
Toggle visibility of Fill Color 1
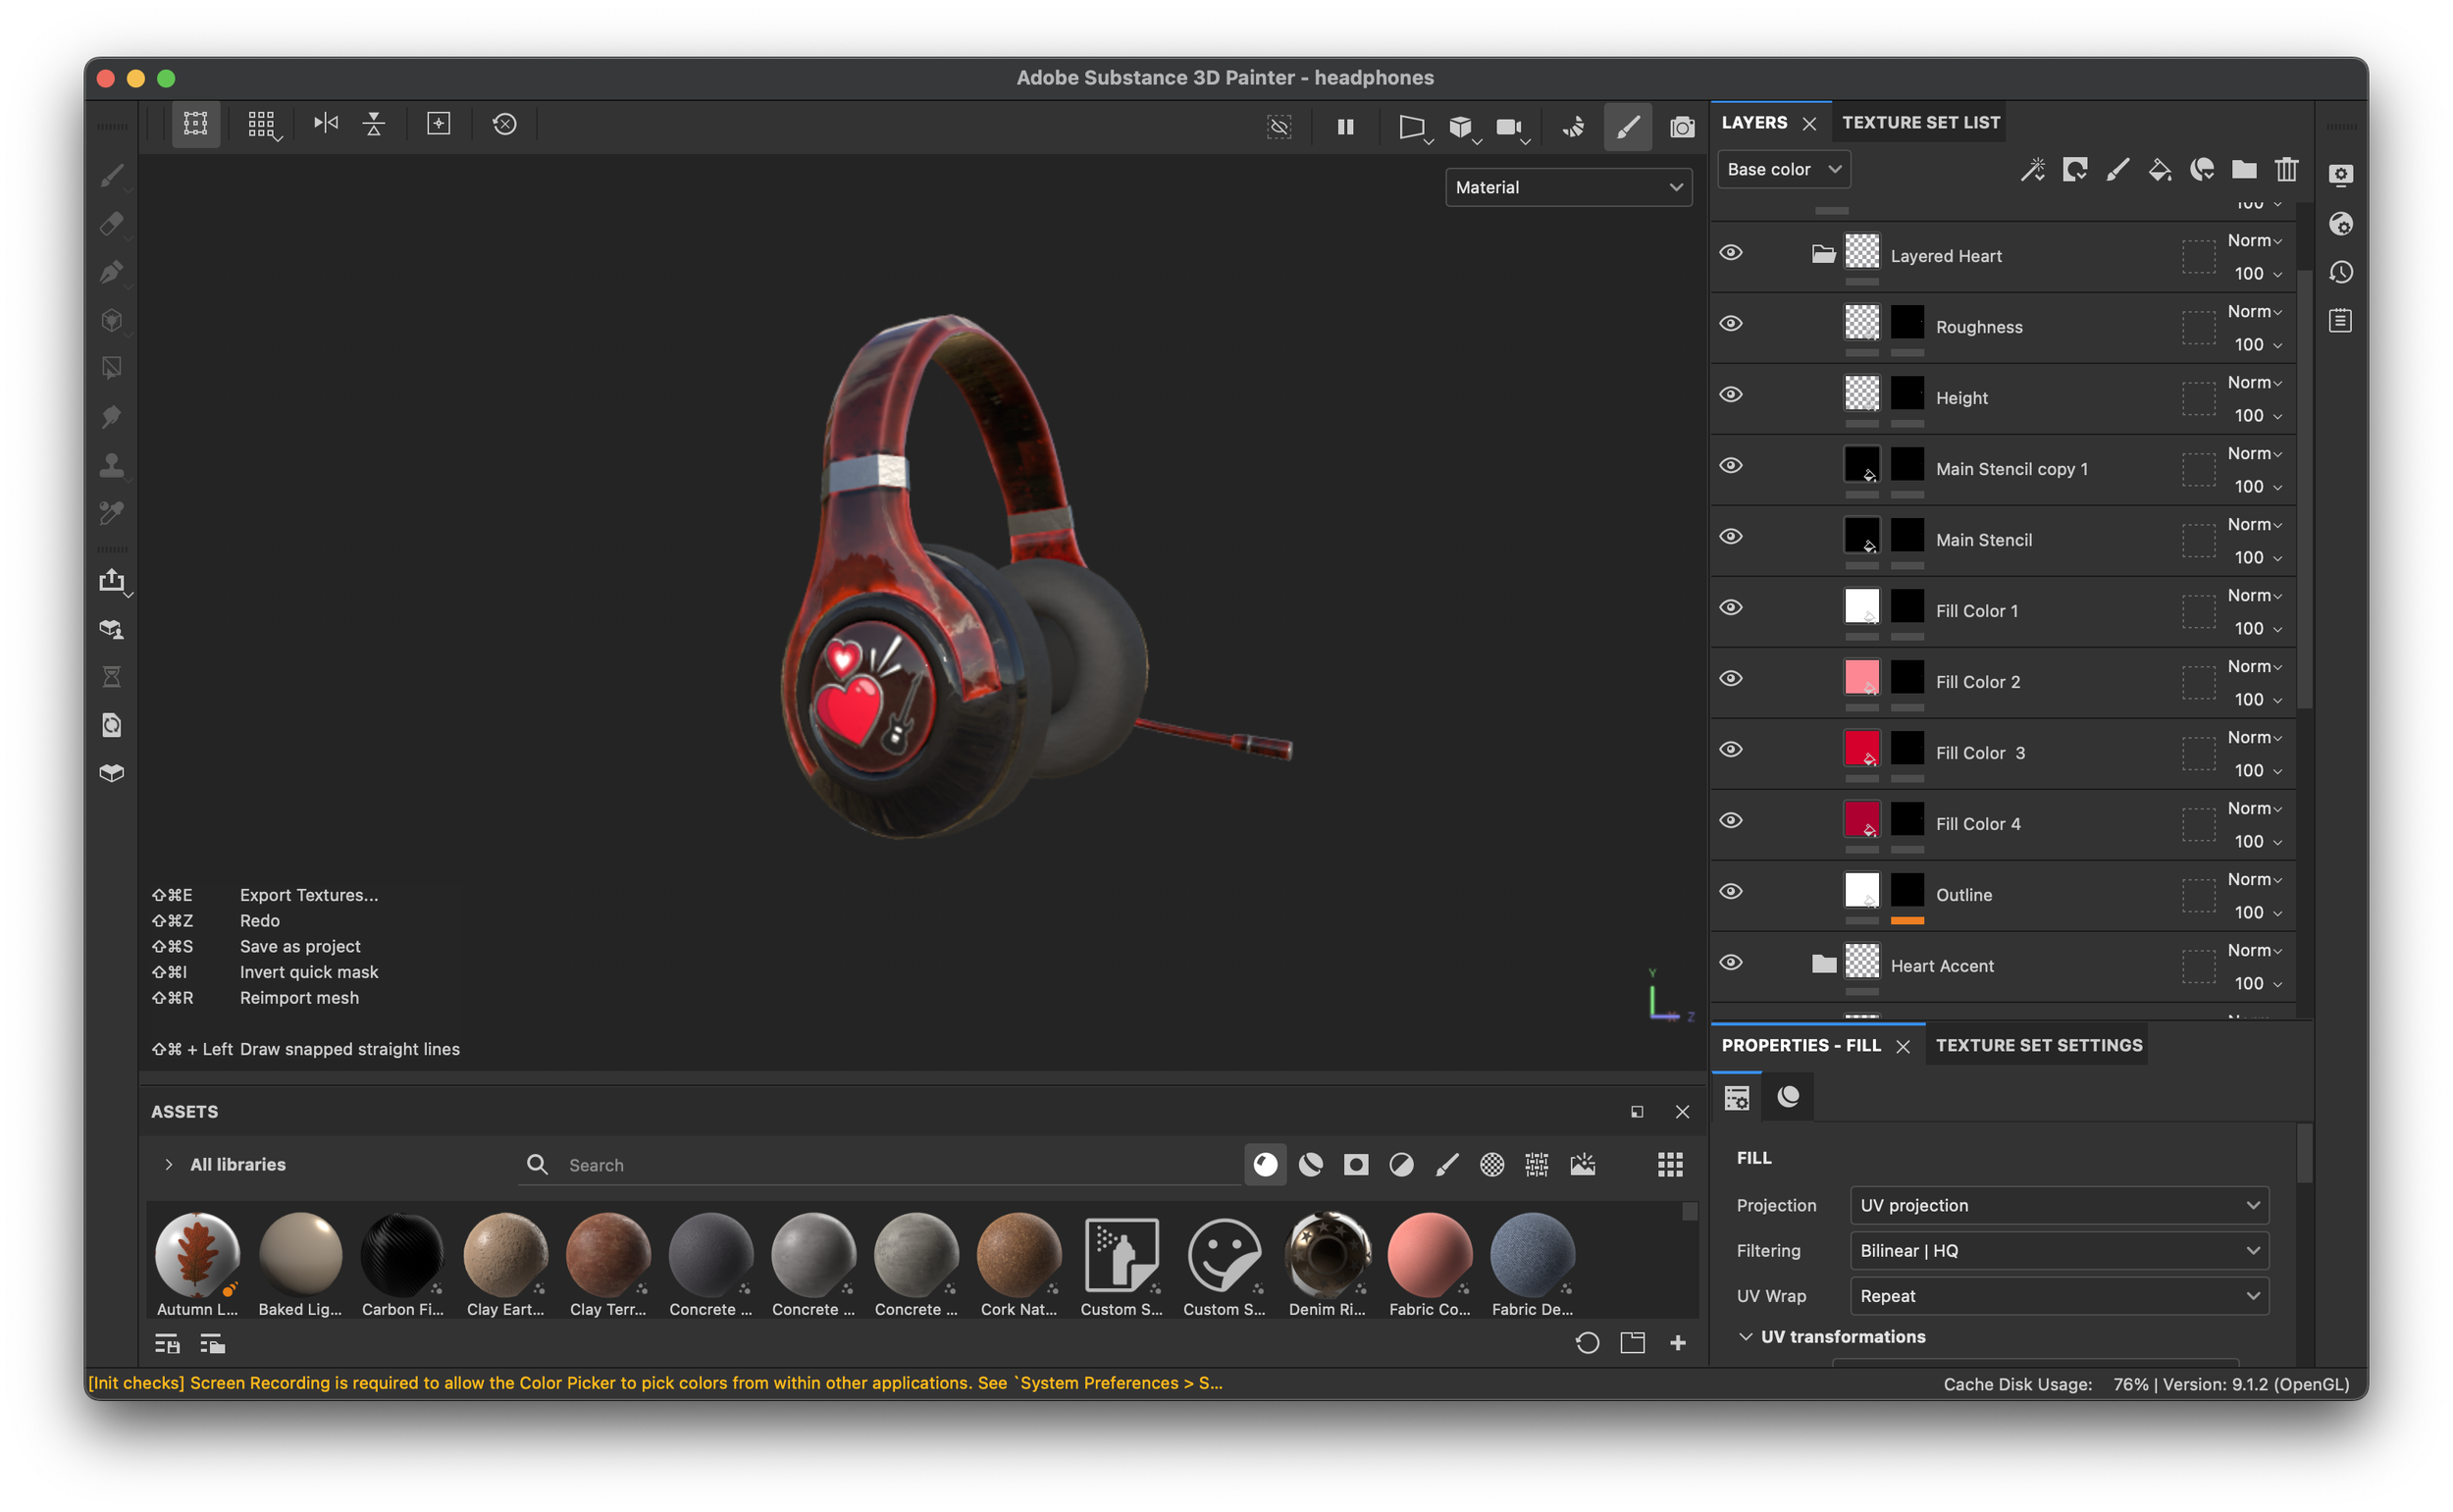[1731, 607]
